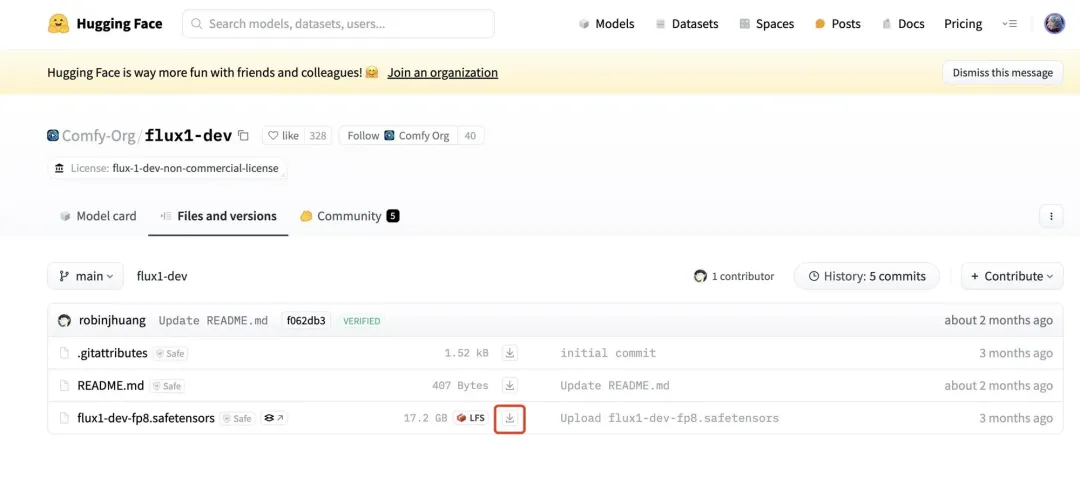Open the Models page
Screen dimensions: 1080x478
pyautogui.click(x=606, y=23)
